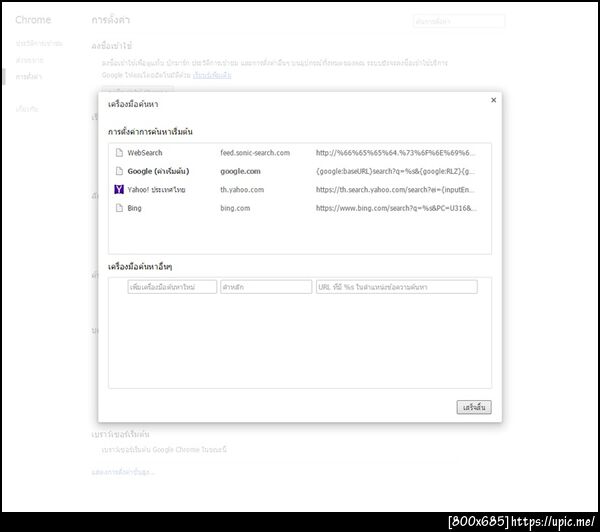Select the Yahoo! ประเทศไทย engine name
Viewport: 600px width, 532px height.
pyautogui.click(x=156, y=189)
